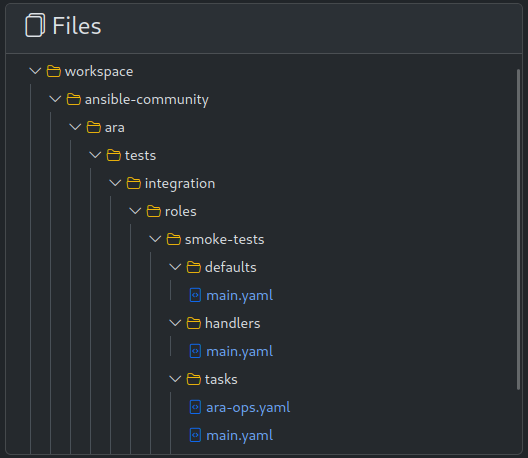Click the Files panel heading text
528x458 pixels.
[x=77, y=26]
